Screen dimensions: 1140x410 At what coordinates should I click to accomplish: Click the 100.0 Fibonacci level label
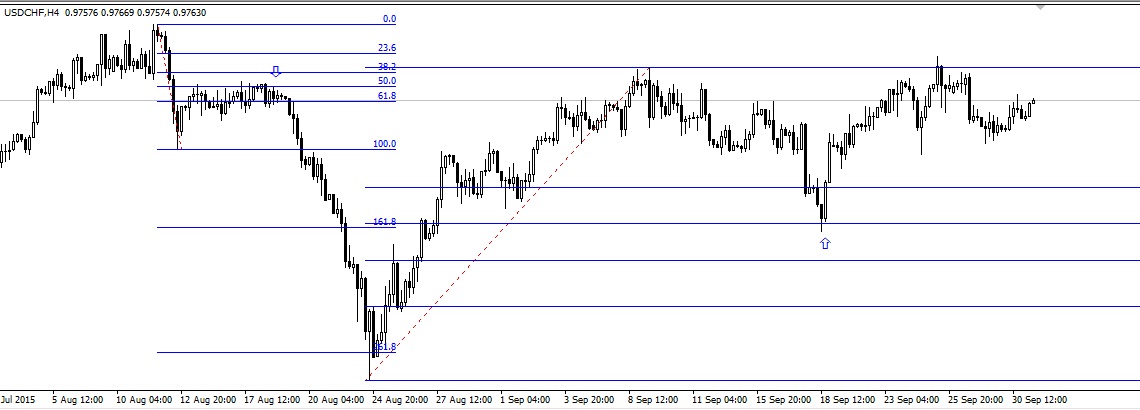pyautogui.click(x=385, y=144)
